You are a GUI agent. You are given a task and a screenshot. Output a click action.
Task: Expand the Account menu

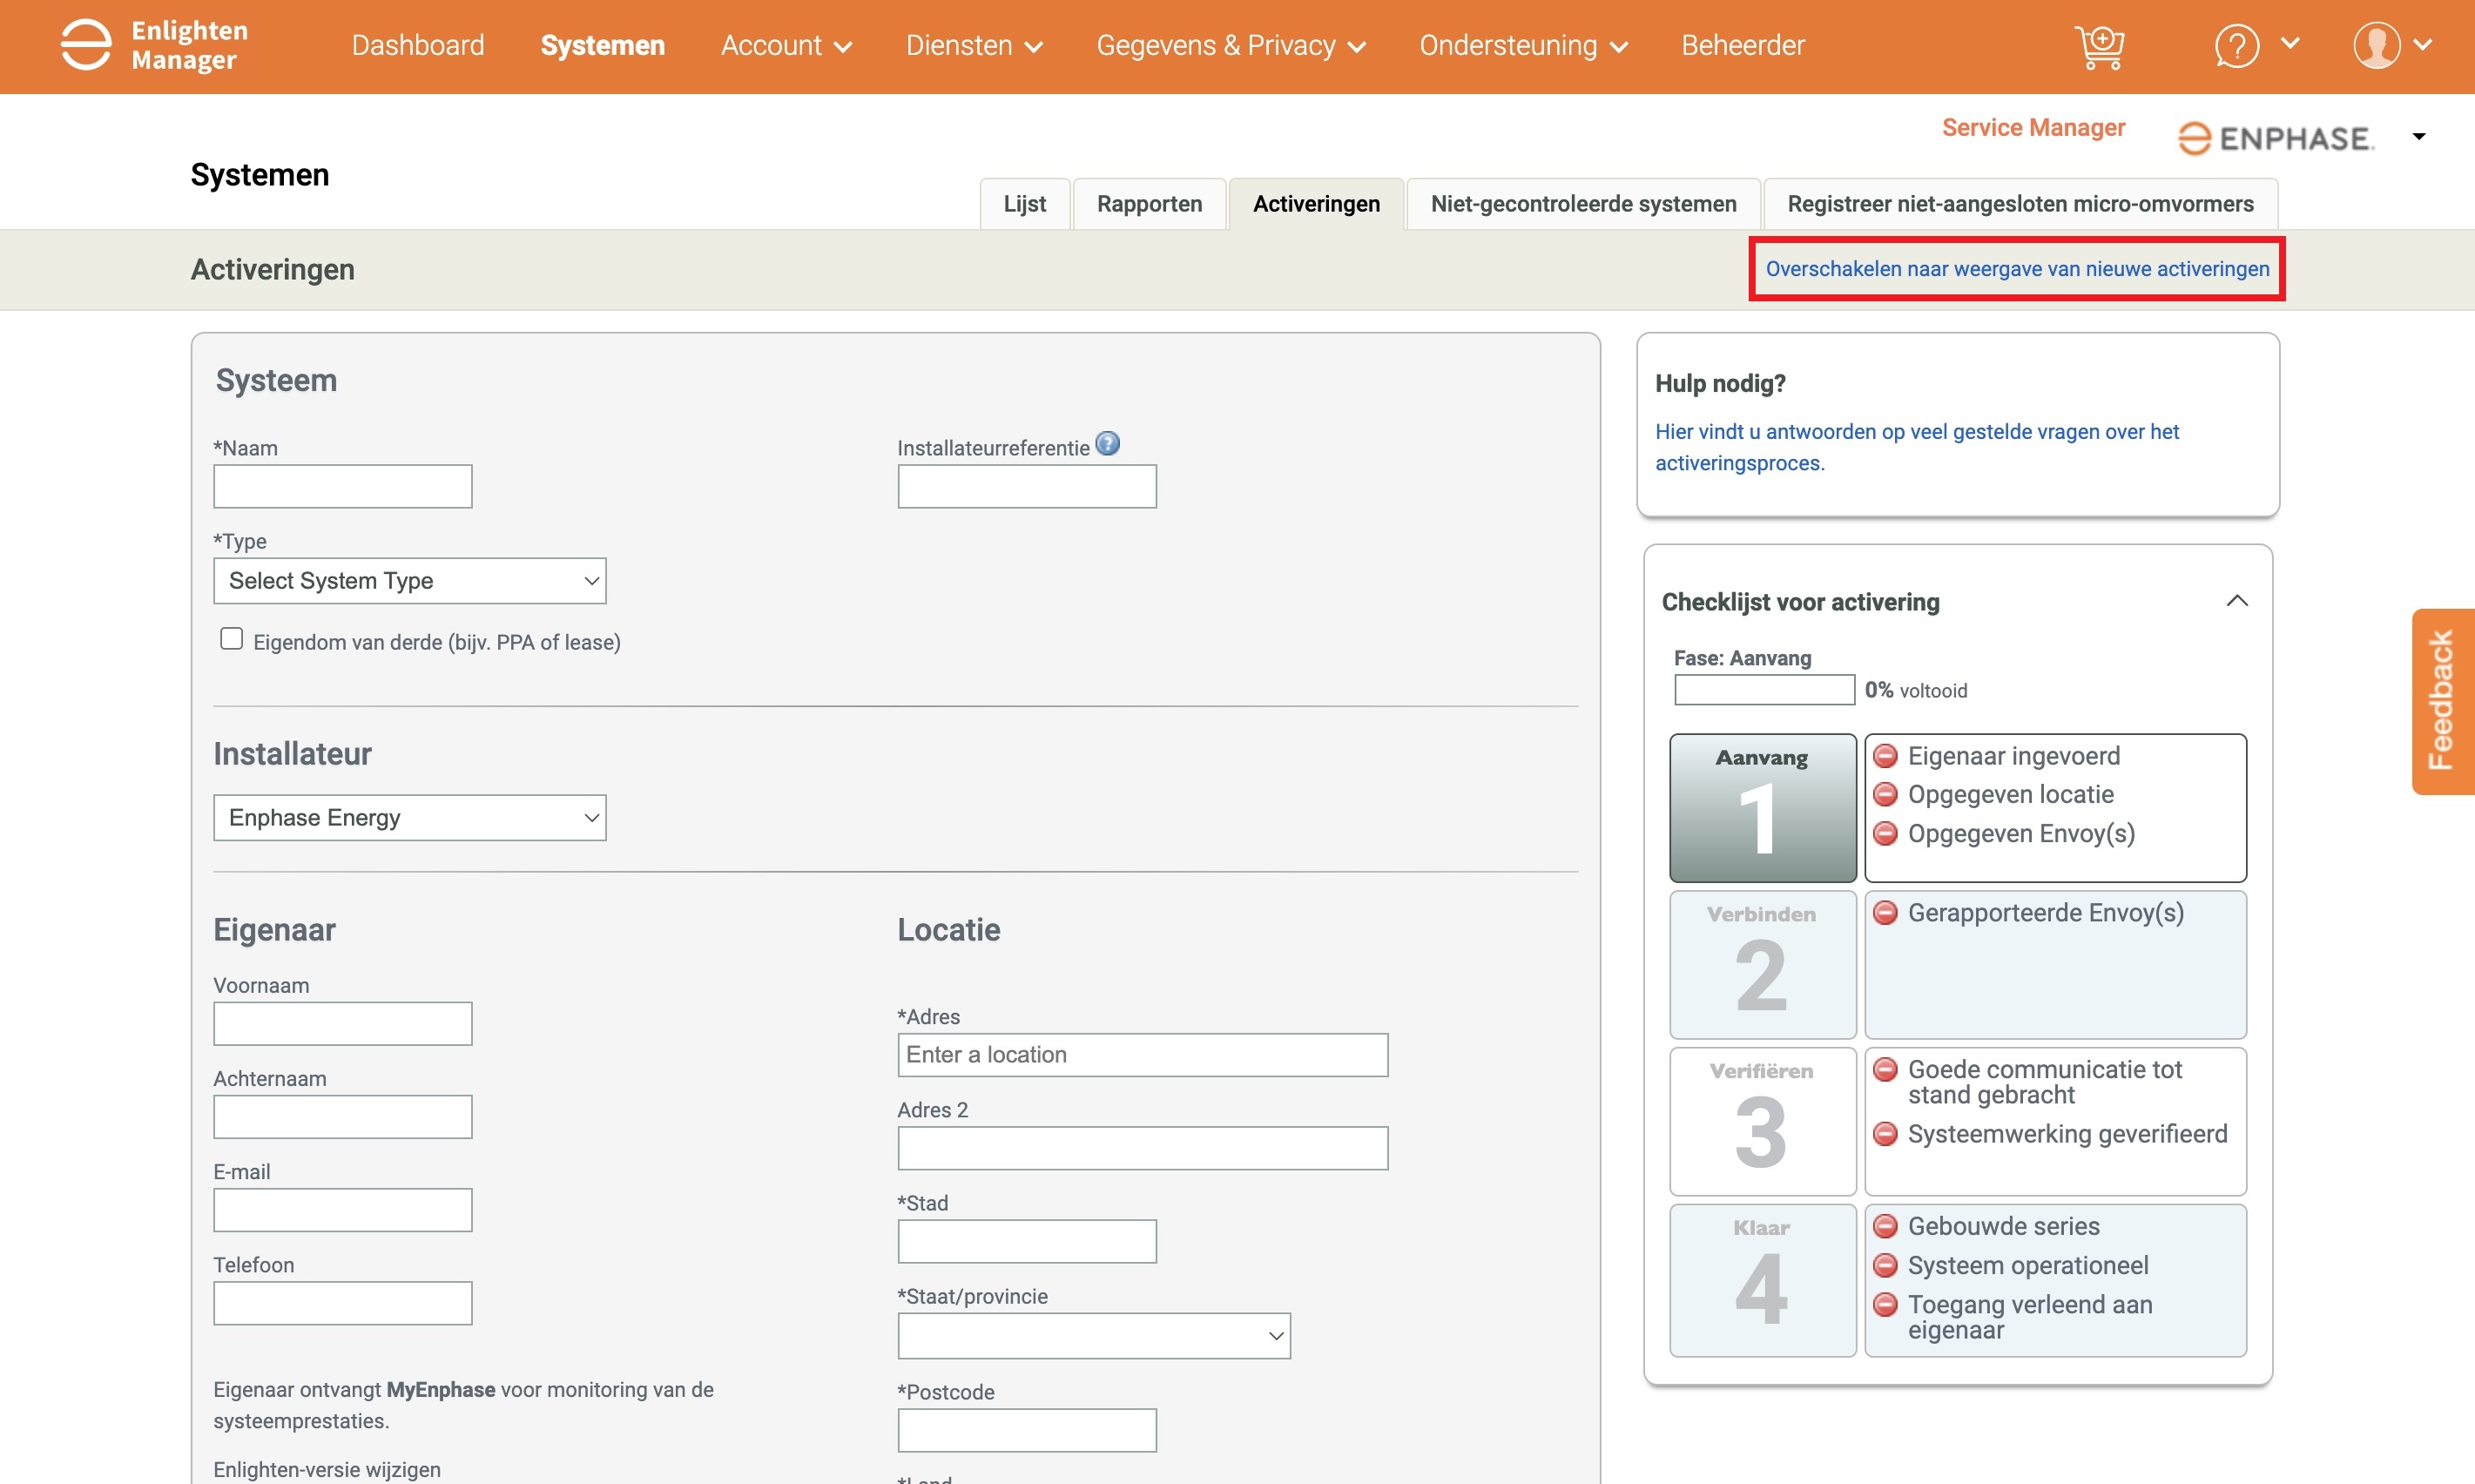(786, 46)
